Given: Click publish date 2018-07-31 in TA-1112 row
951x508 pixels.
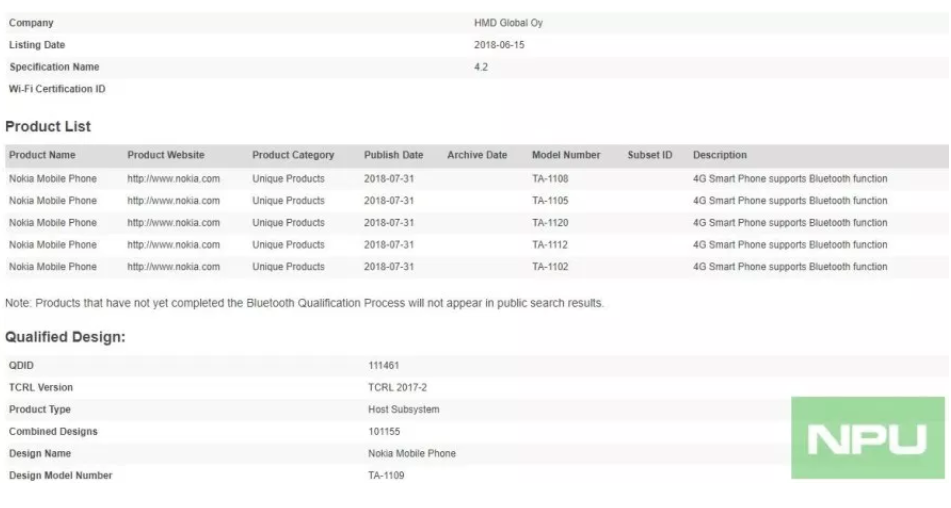Looking at the screenshot, I should coord(389,245).
